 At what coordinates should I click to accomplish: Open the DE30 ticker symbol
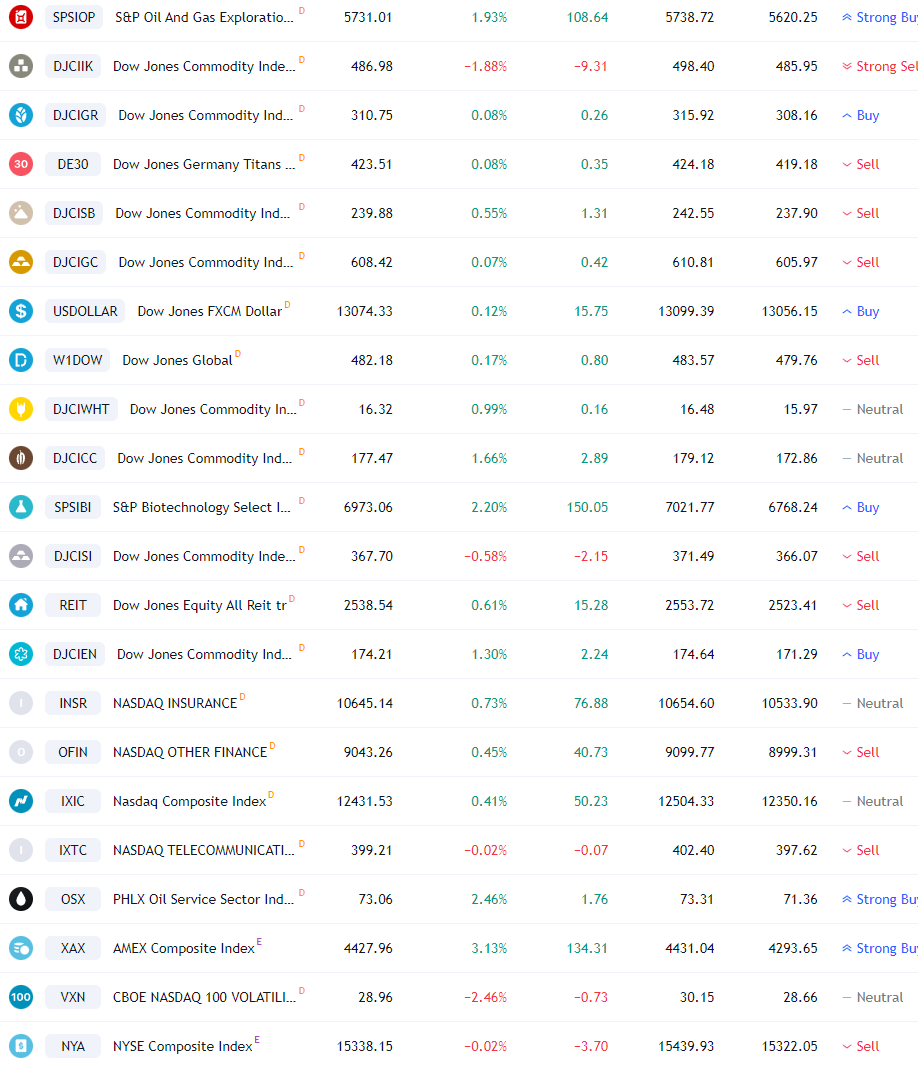[73, 164]
